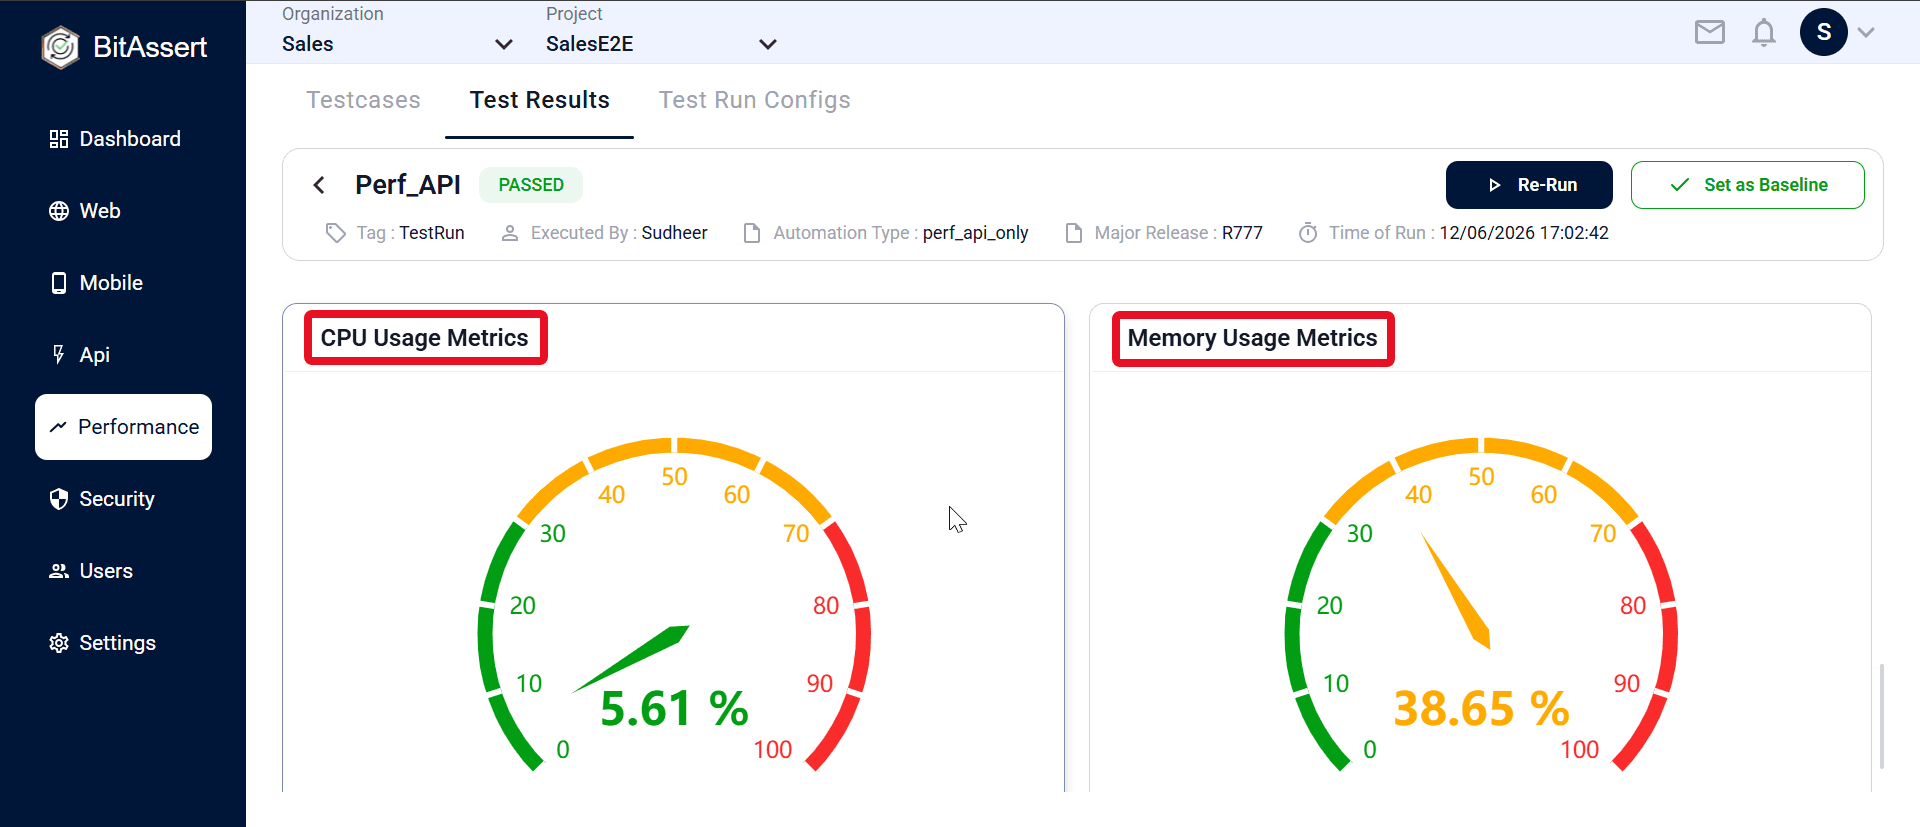
Task: Click the perf_api_only automation type value
Action: point(976,233)
